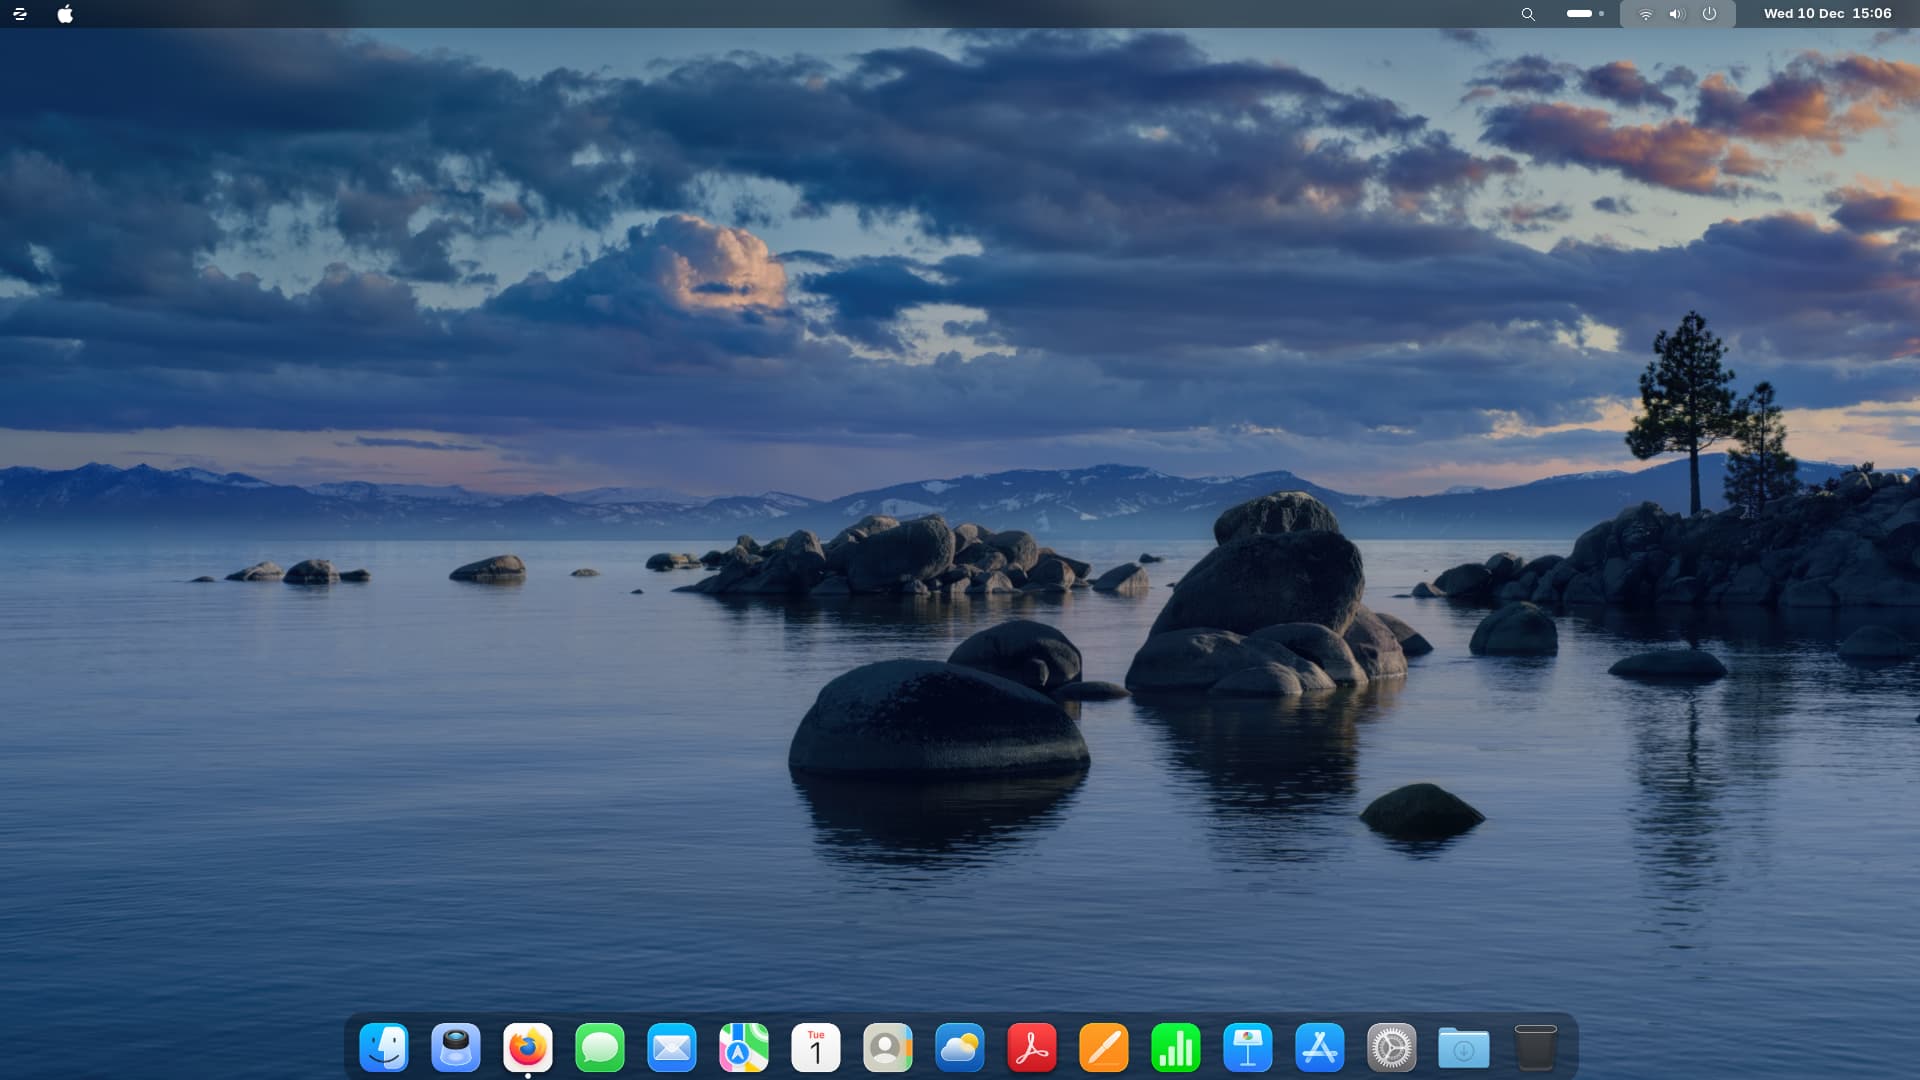Open the Numbers spreadsheet app
Viewport: 1920px width, 1080px height.
pos(1176,1048)
